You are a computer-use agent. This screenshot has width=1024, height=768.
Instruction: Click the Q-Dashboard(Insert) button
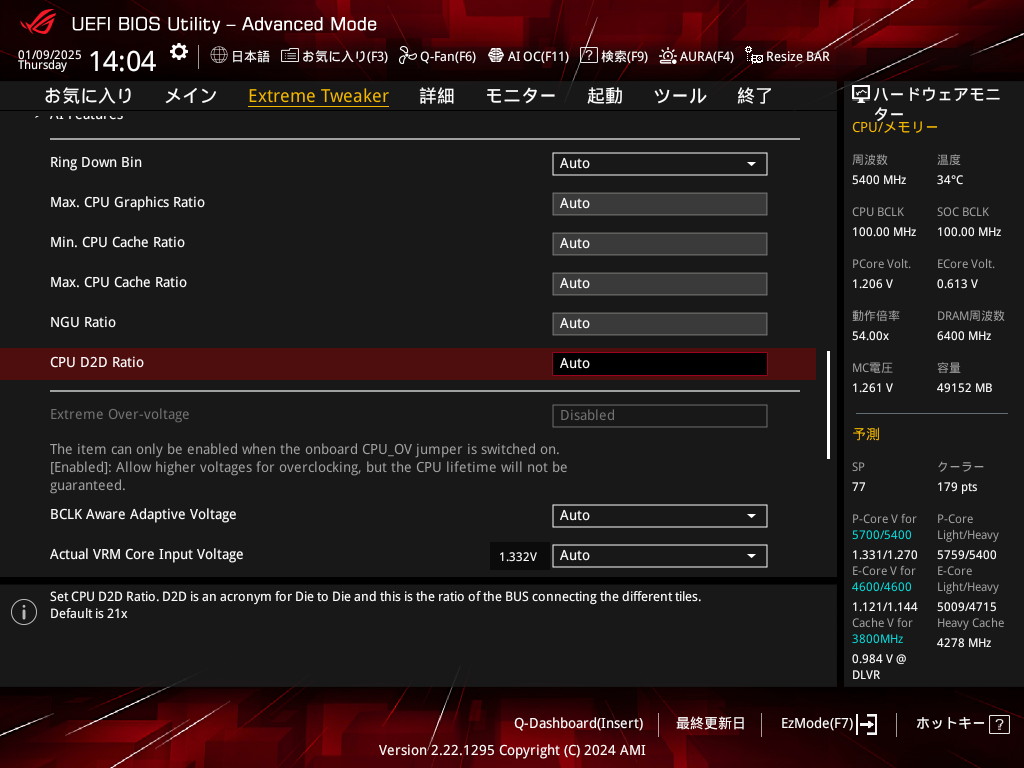tap(578, 723)
